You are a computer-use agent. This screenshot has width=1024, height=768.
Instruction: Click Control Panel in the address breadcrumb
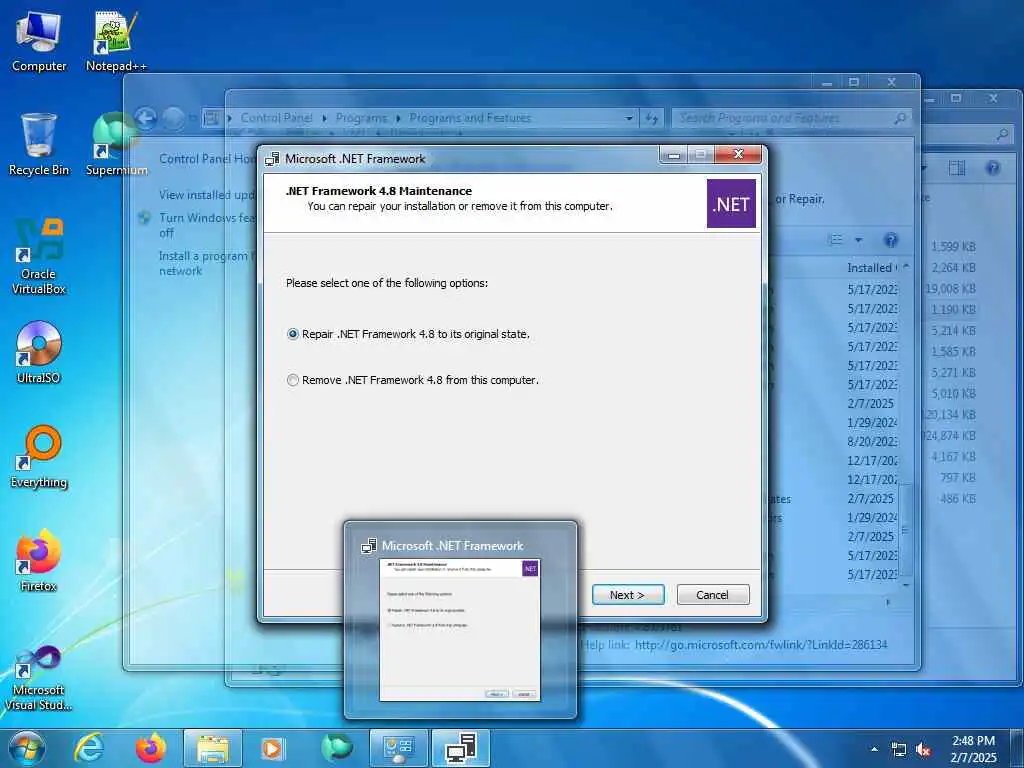276,118
